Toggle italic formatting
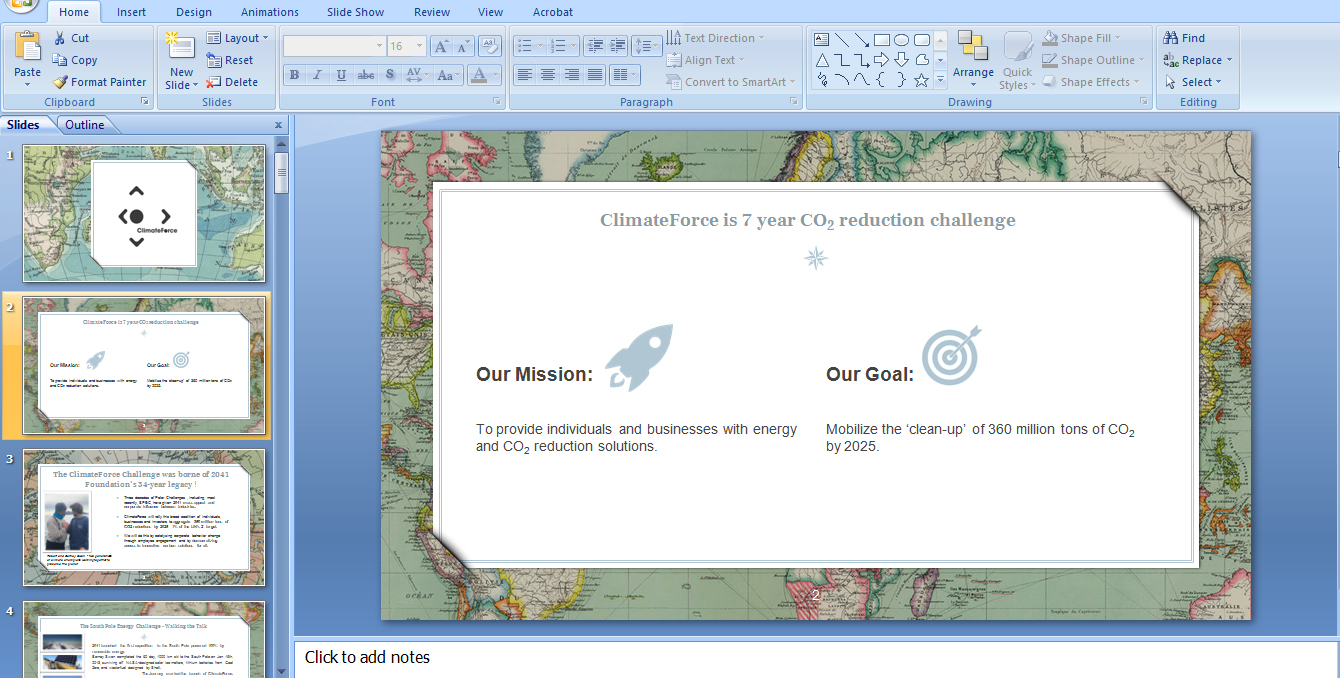Viewport: 1340px width, 678px height. pyautogui.click(x=318, y=75)
